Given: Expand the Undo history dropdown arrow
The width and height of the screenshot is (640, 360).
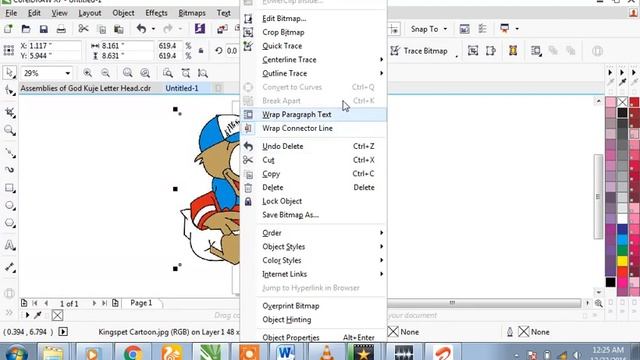Looking at the screenshot, I should coord(153,29).
